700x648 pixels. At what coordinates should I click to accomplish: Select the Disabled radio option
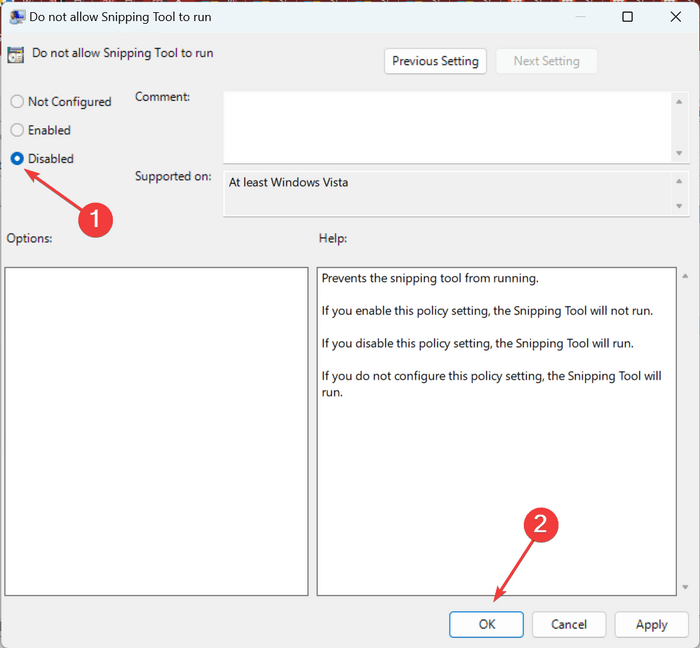click(17, 159)
